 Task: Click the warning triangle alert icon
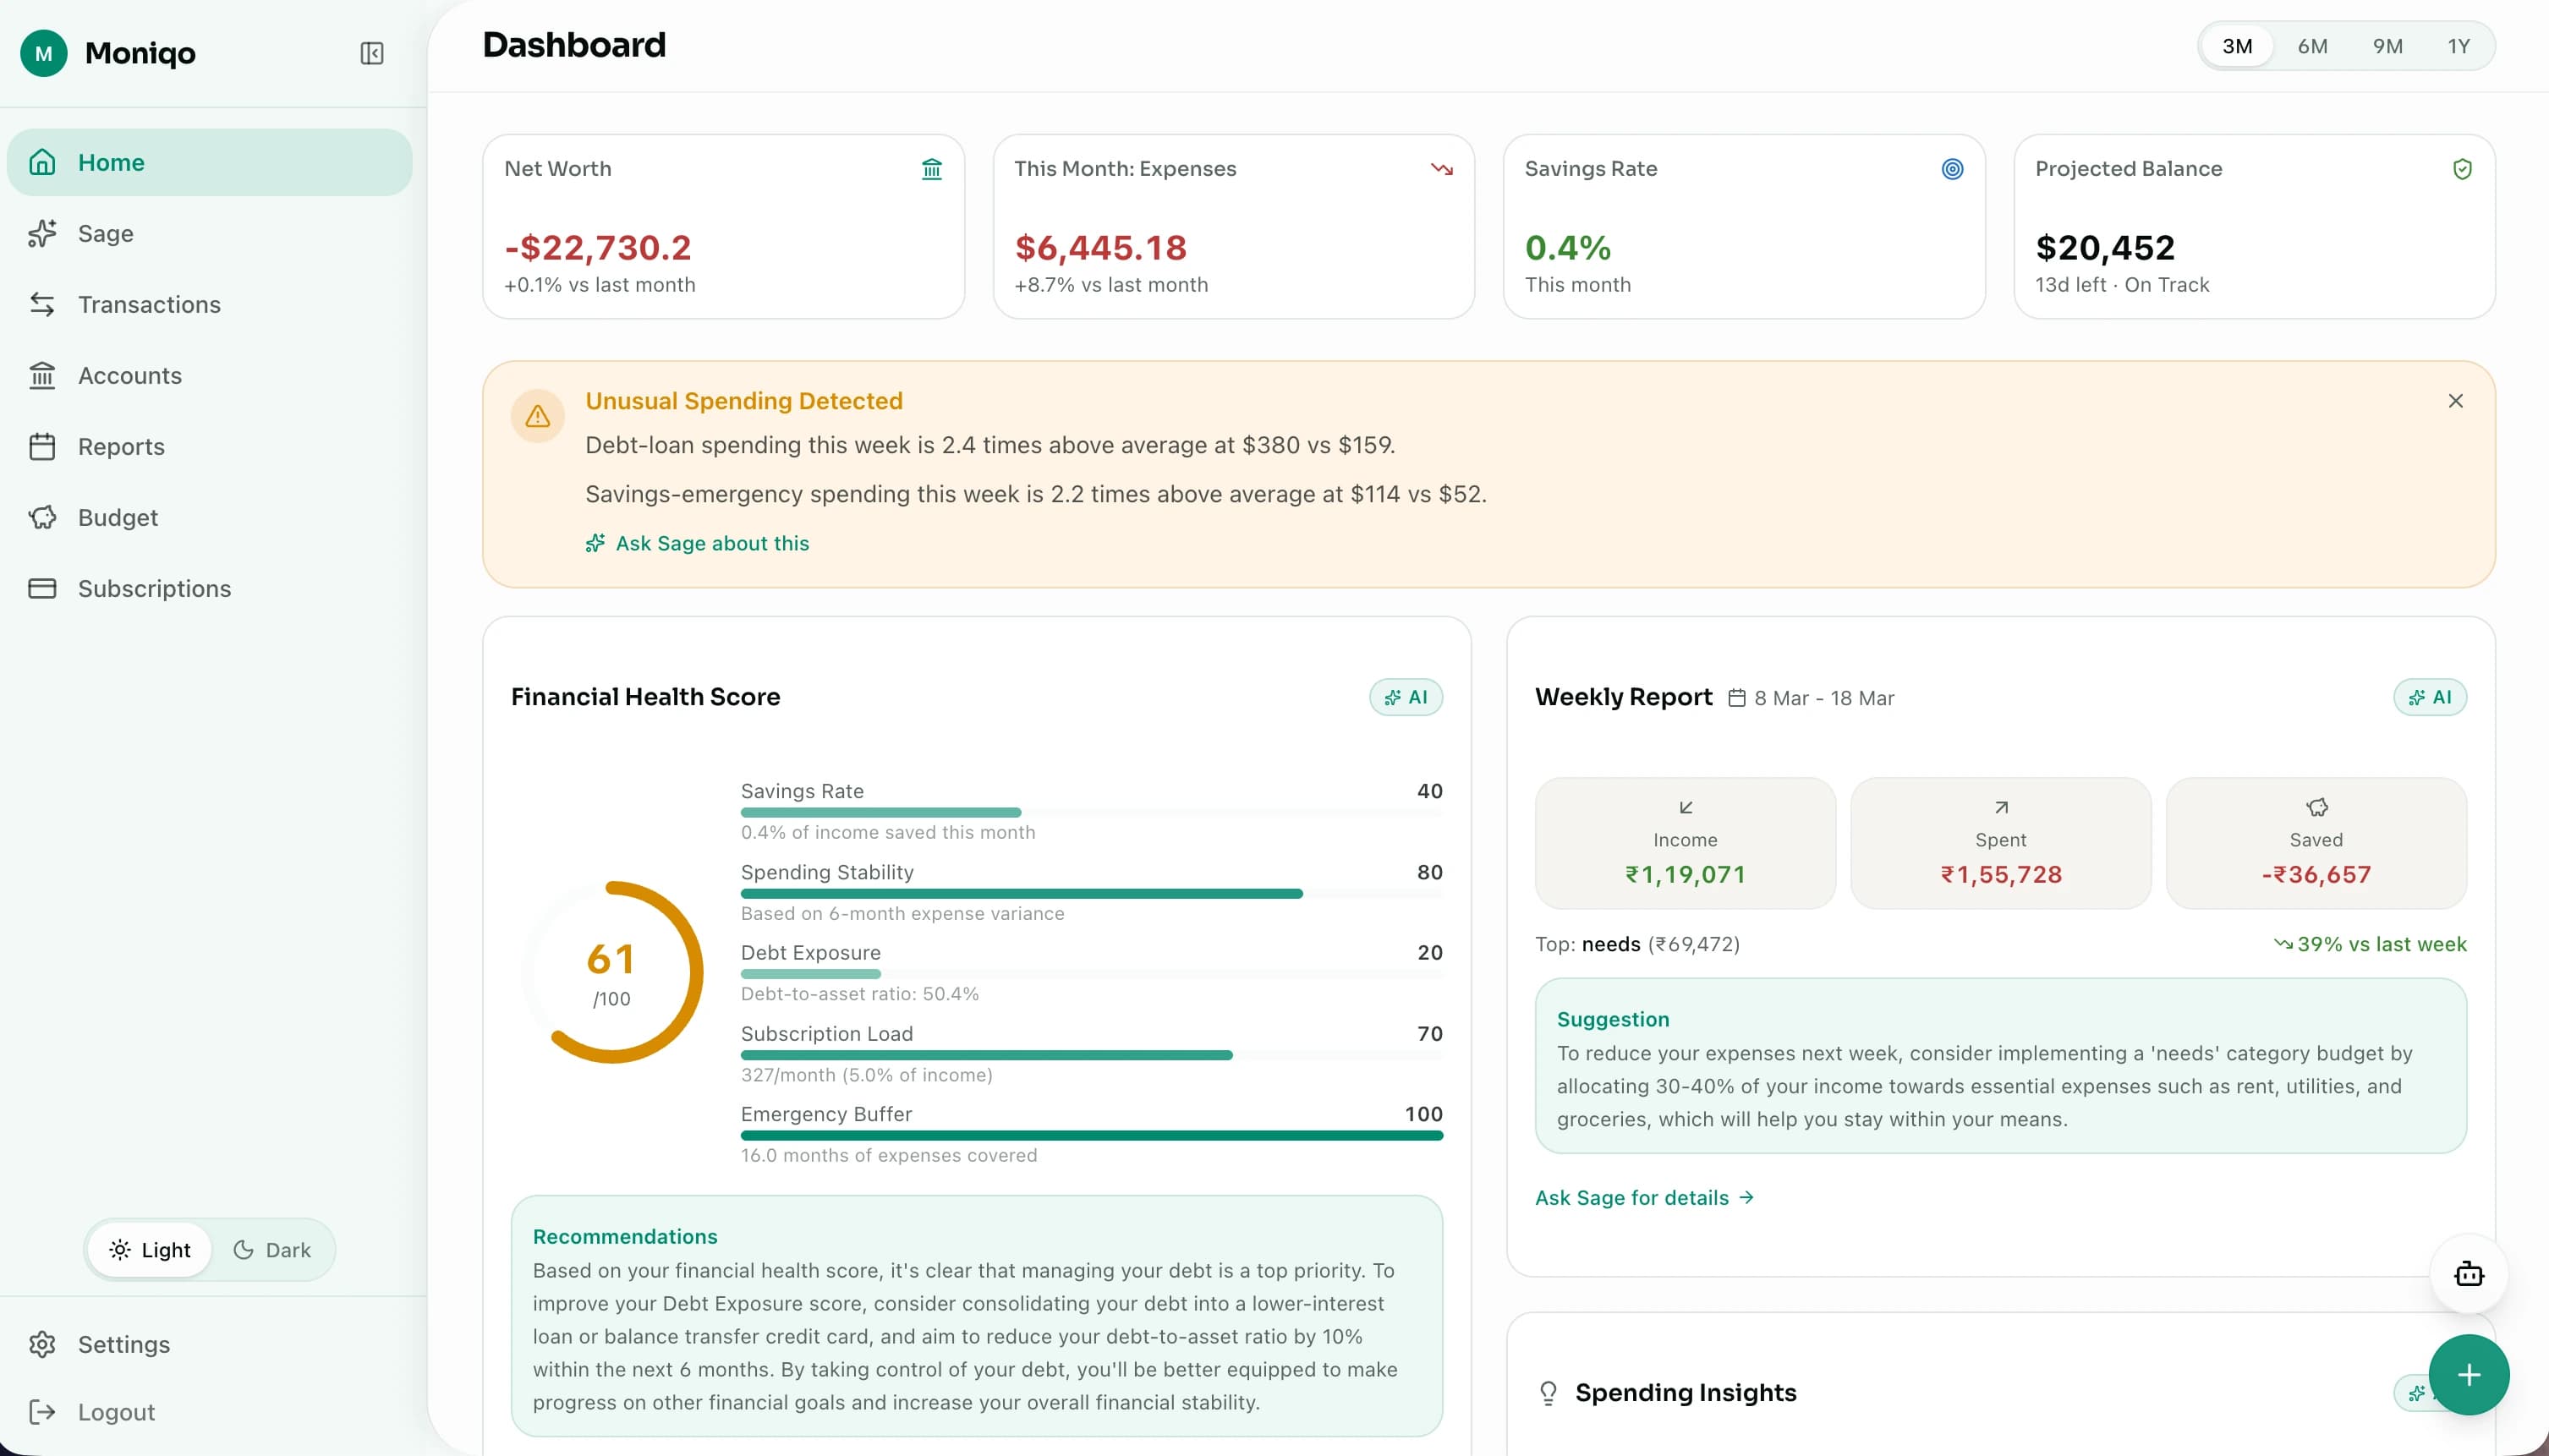point(538,415)
